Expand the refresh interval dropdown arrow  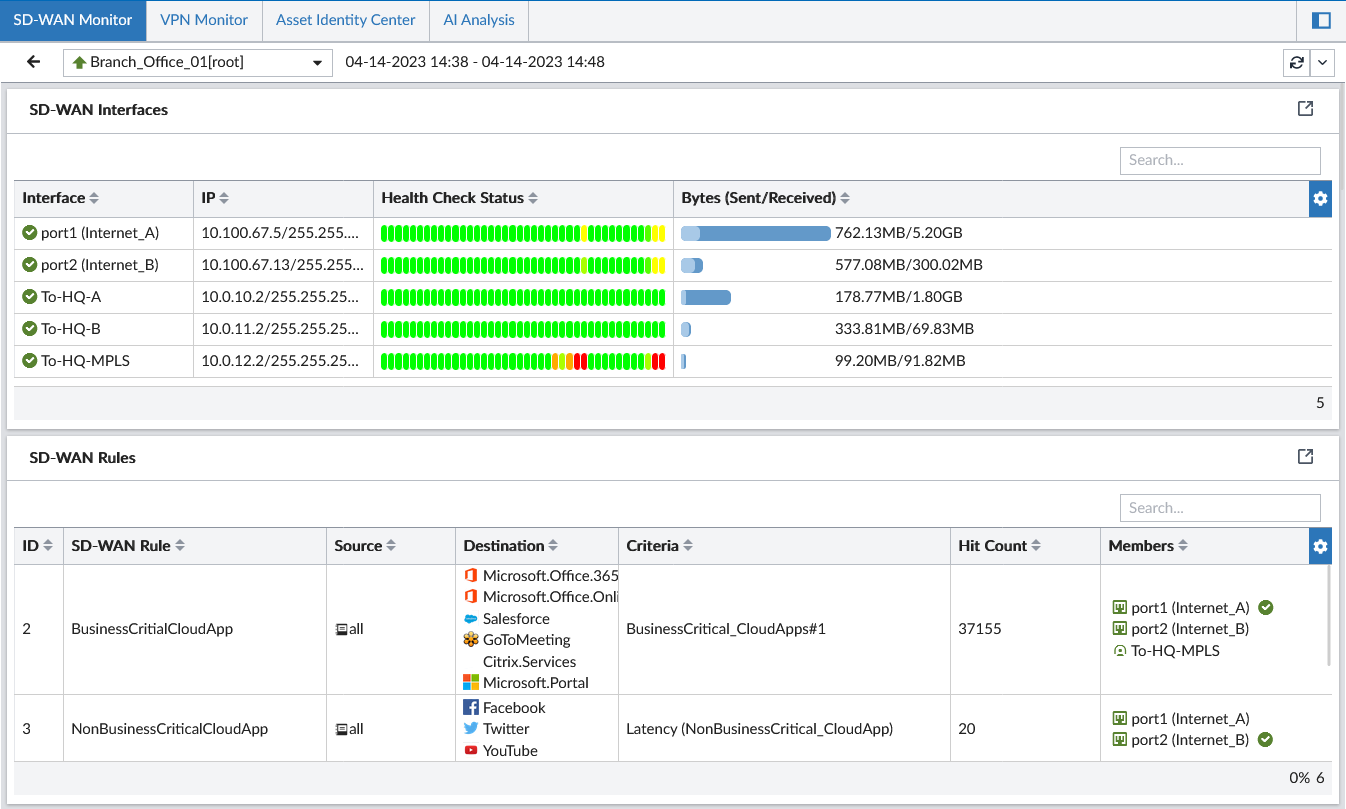(1323, 62)
